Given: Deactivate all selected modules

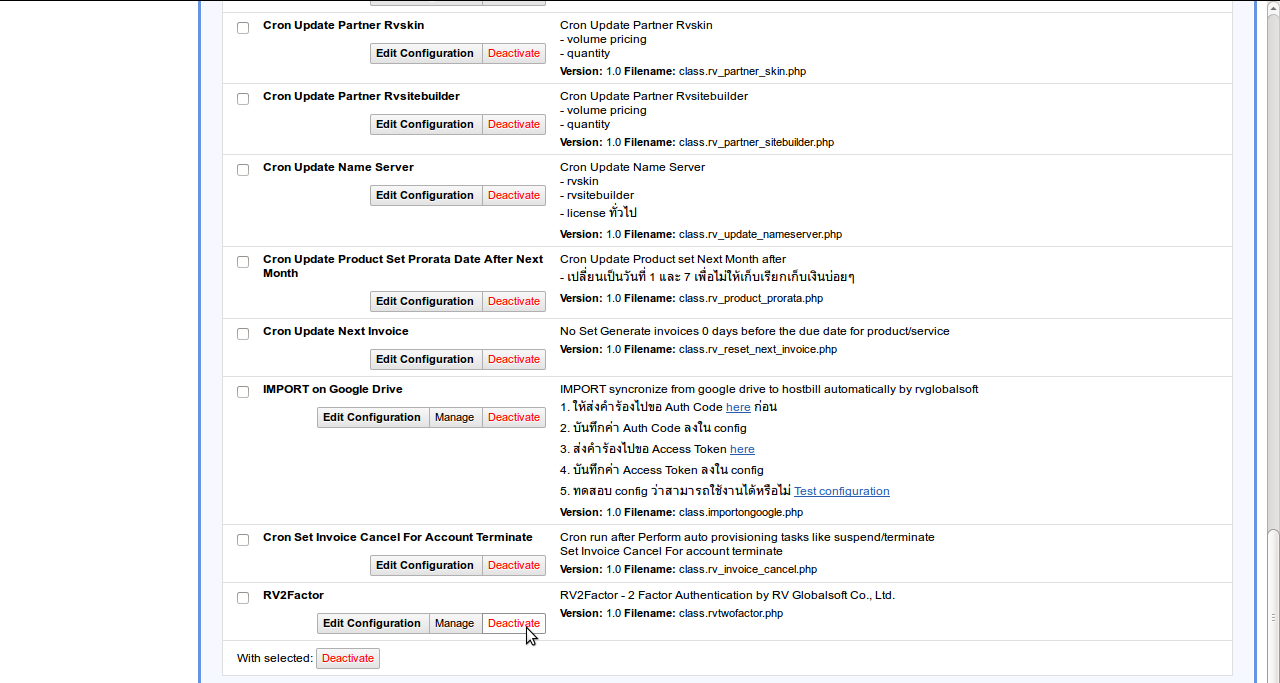Looking at the screenshot, I should point(348,659).
